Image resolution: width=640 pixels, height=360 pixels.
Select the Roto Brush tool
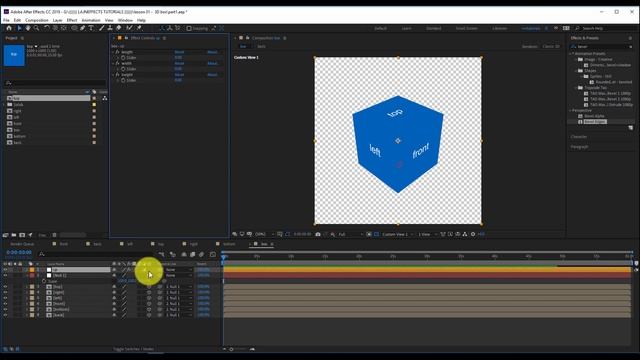[x=129, y=28]
